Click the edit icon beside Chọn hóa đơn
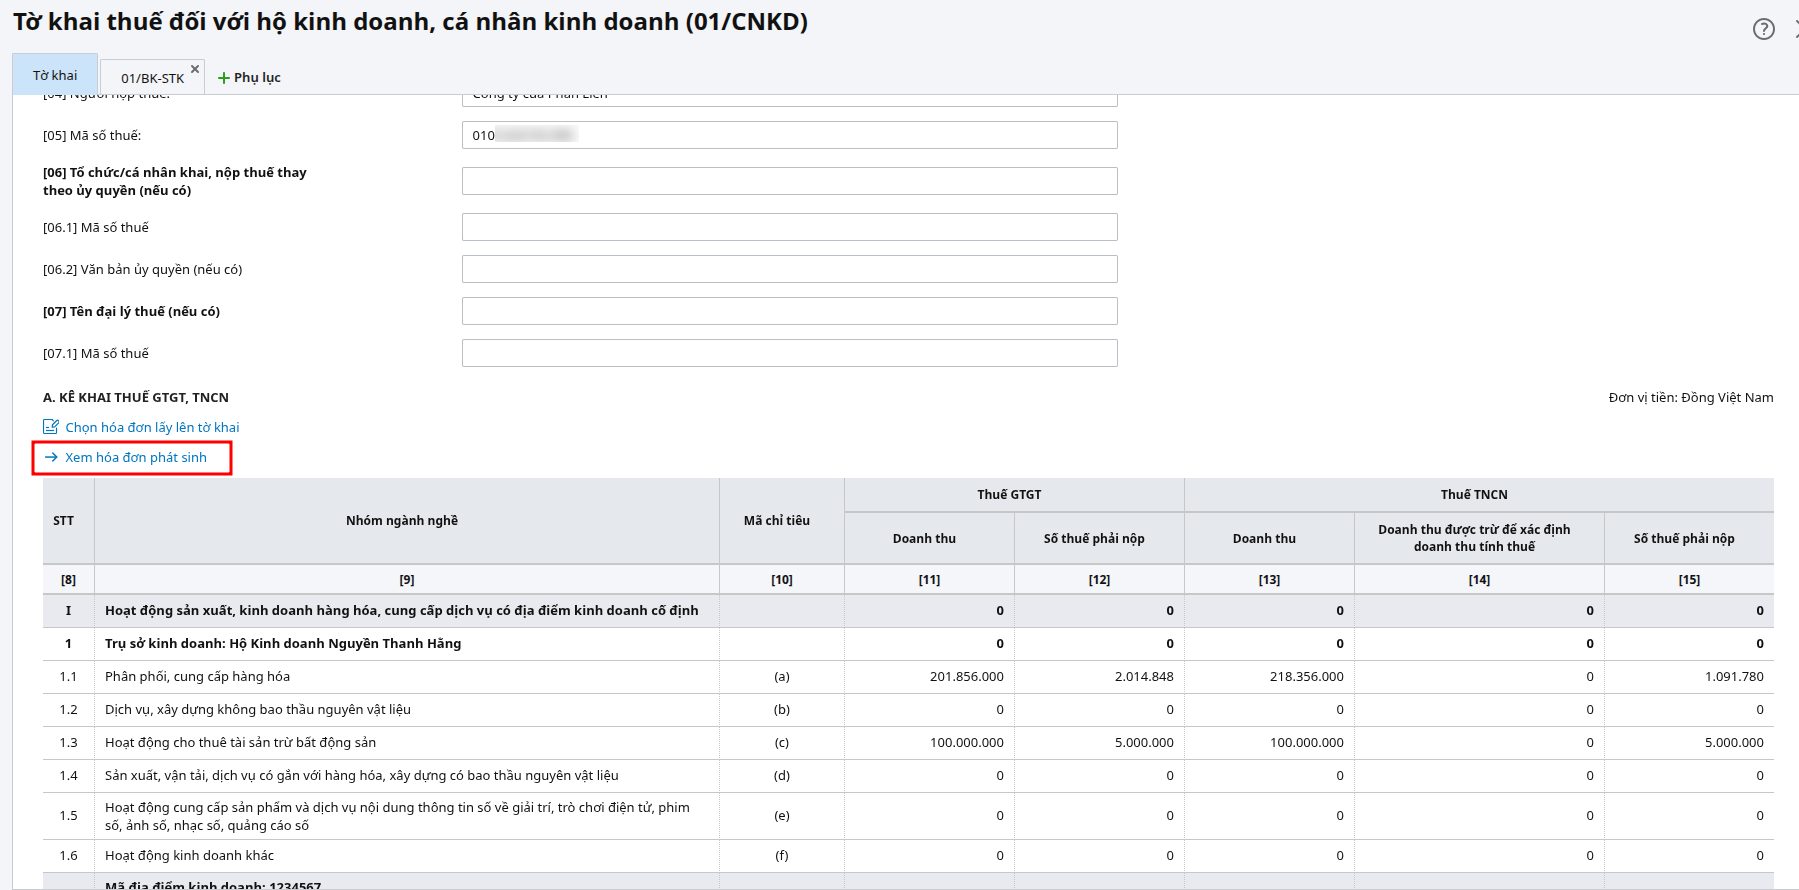1799x890 pixels. click(x=51, y=427)
